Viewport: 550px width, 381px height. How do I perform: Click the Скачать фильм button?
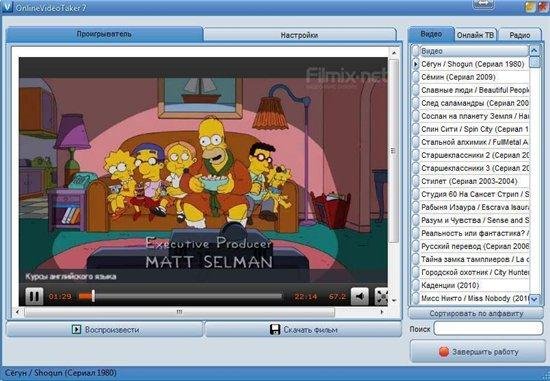click(303, 330)
